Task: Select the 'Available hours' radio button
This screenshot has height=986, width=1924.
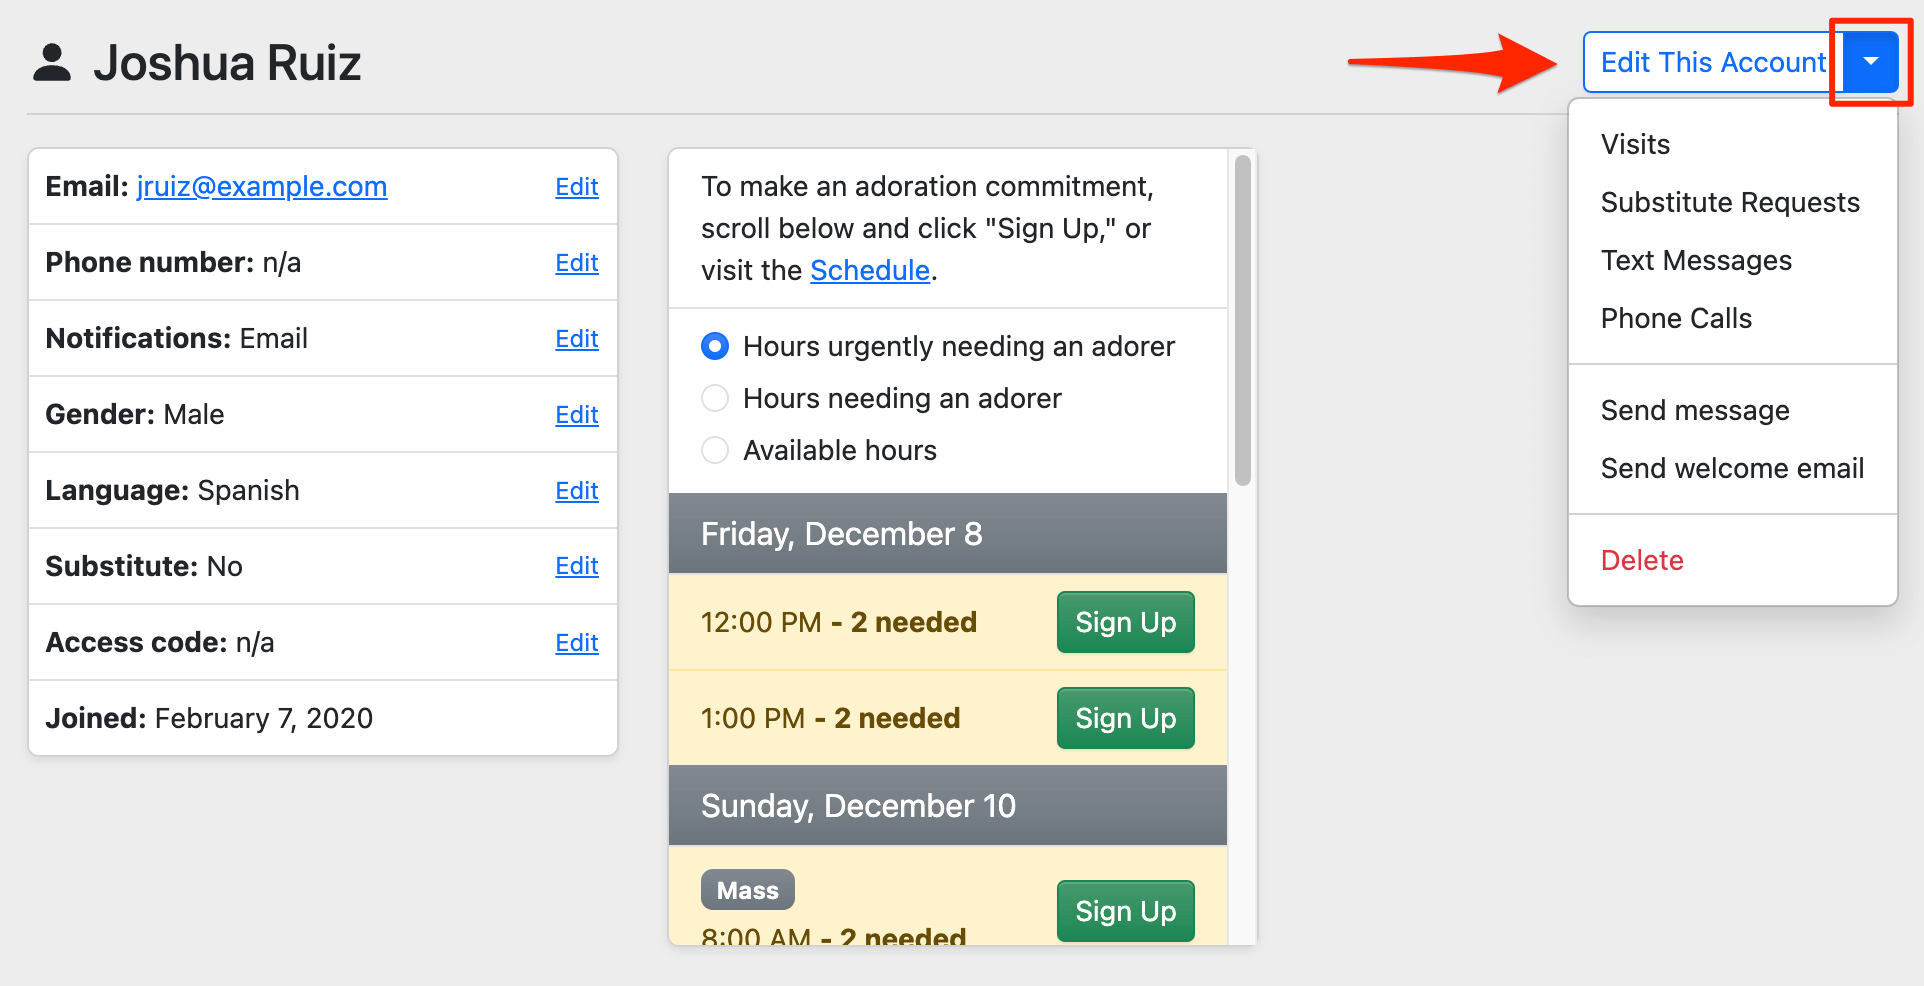Action: pyautogui.click(x=715, y=450)
